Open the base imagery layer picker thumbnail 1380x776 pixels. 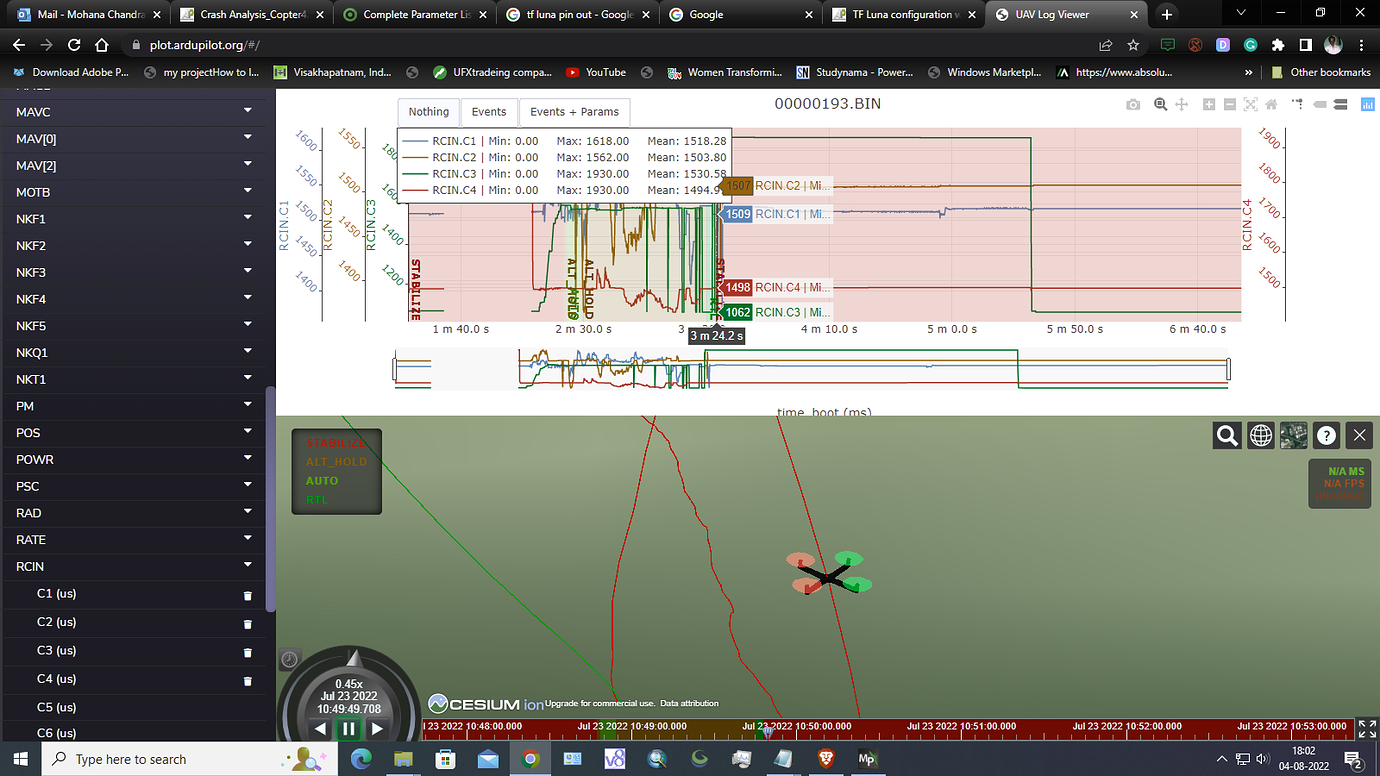click(1293, 435)
